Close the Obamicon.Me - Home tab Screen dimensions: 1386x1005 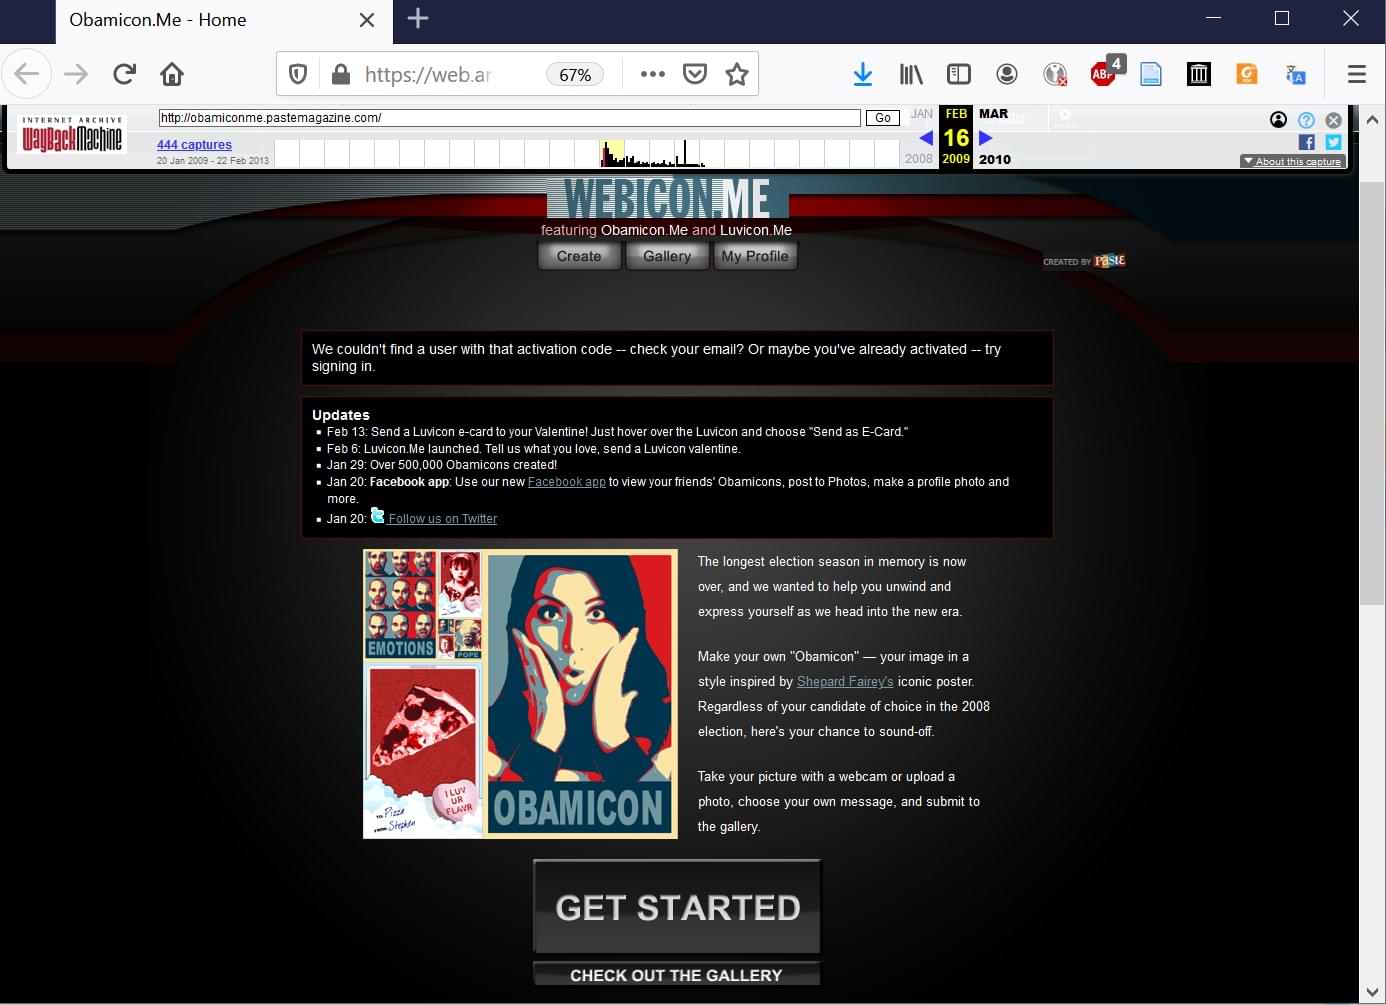(367, 20)
